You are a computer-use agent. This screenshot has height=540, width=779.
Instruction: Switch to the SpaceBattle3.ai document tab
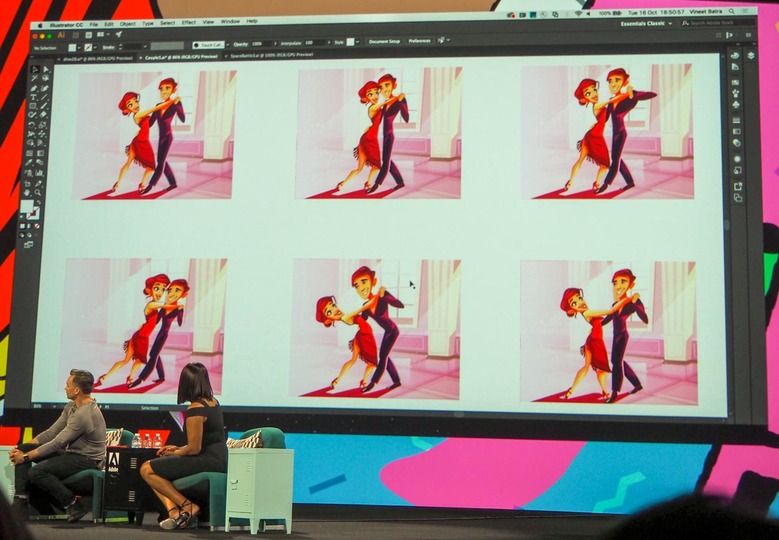271,56
